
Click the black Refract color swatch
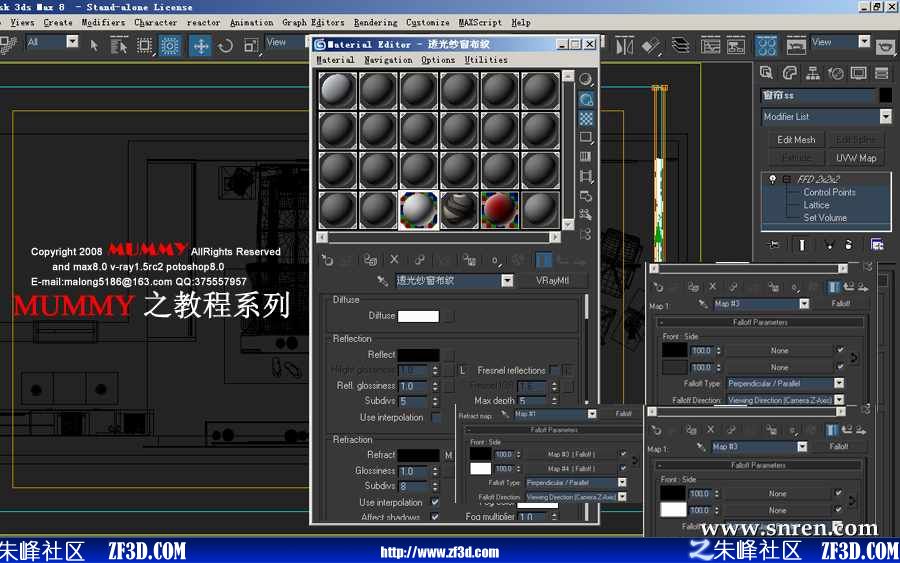(x=418, y=455)
